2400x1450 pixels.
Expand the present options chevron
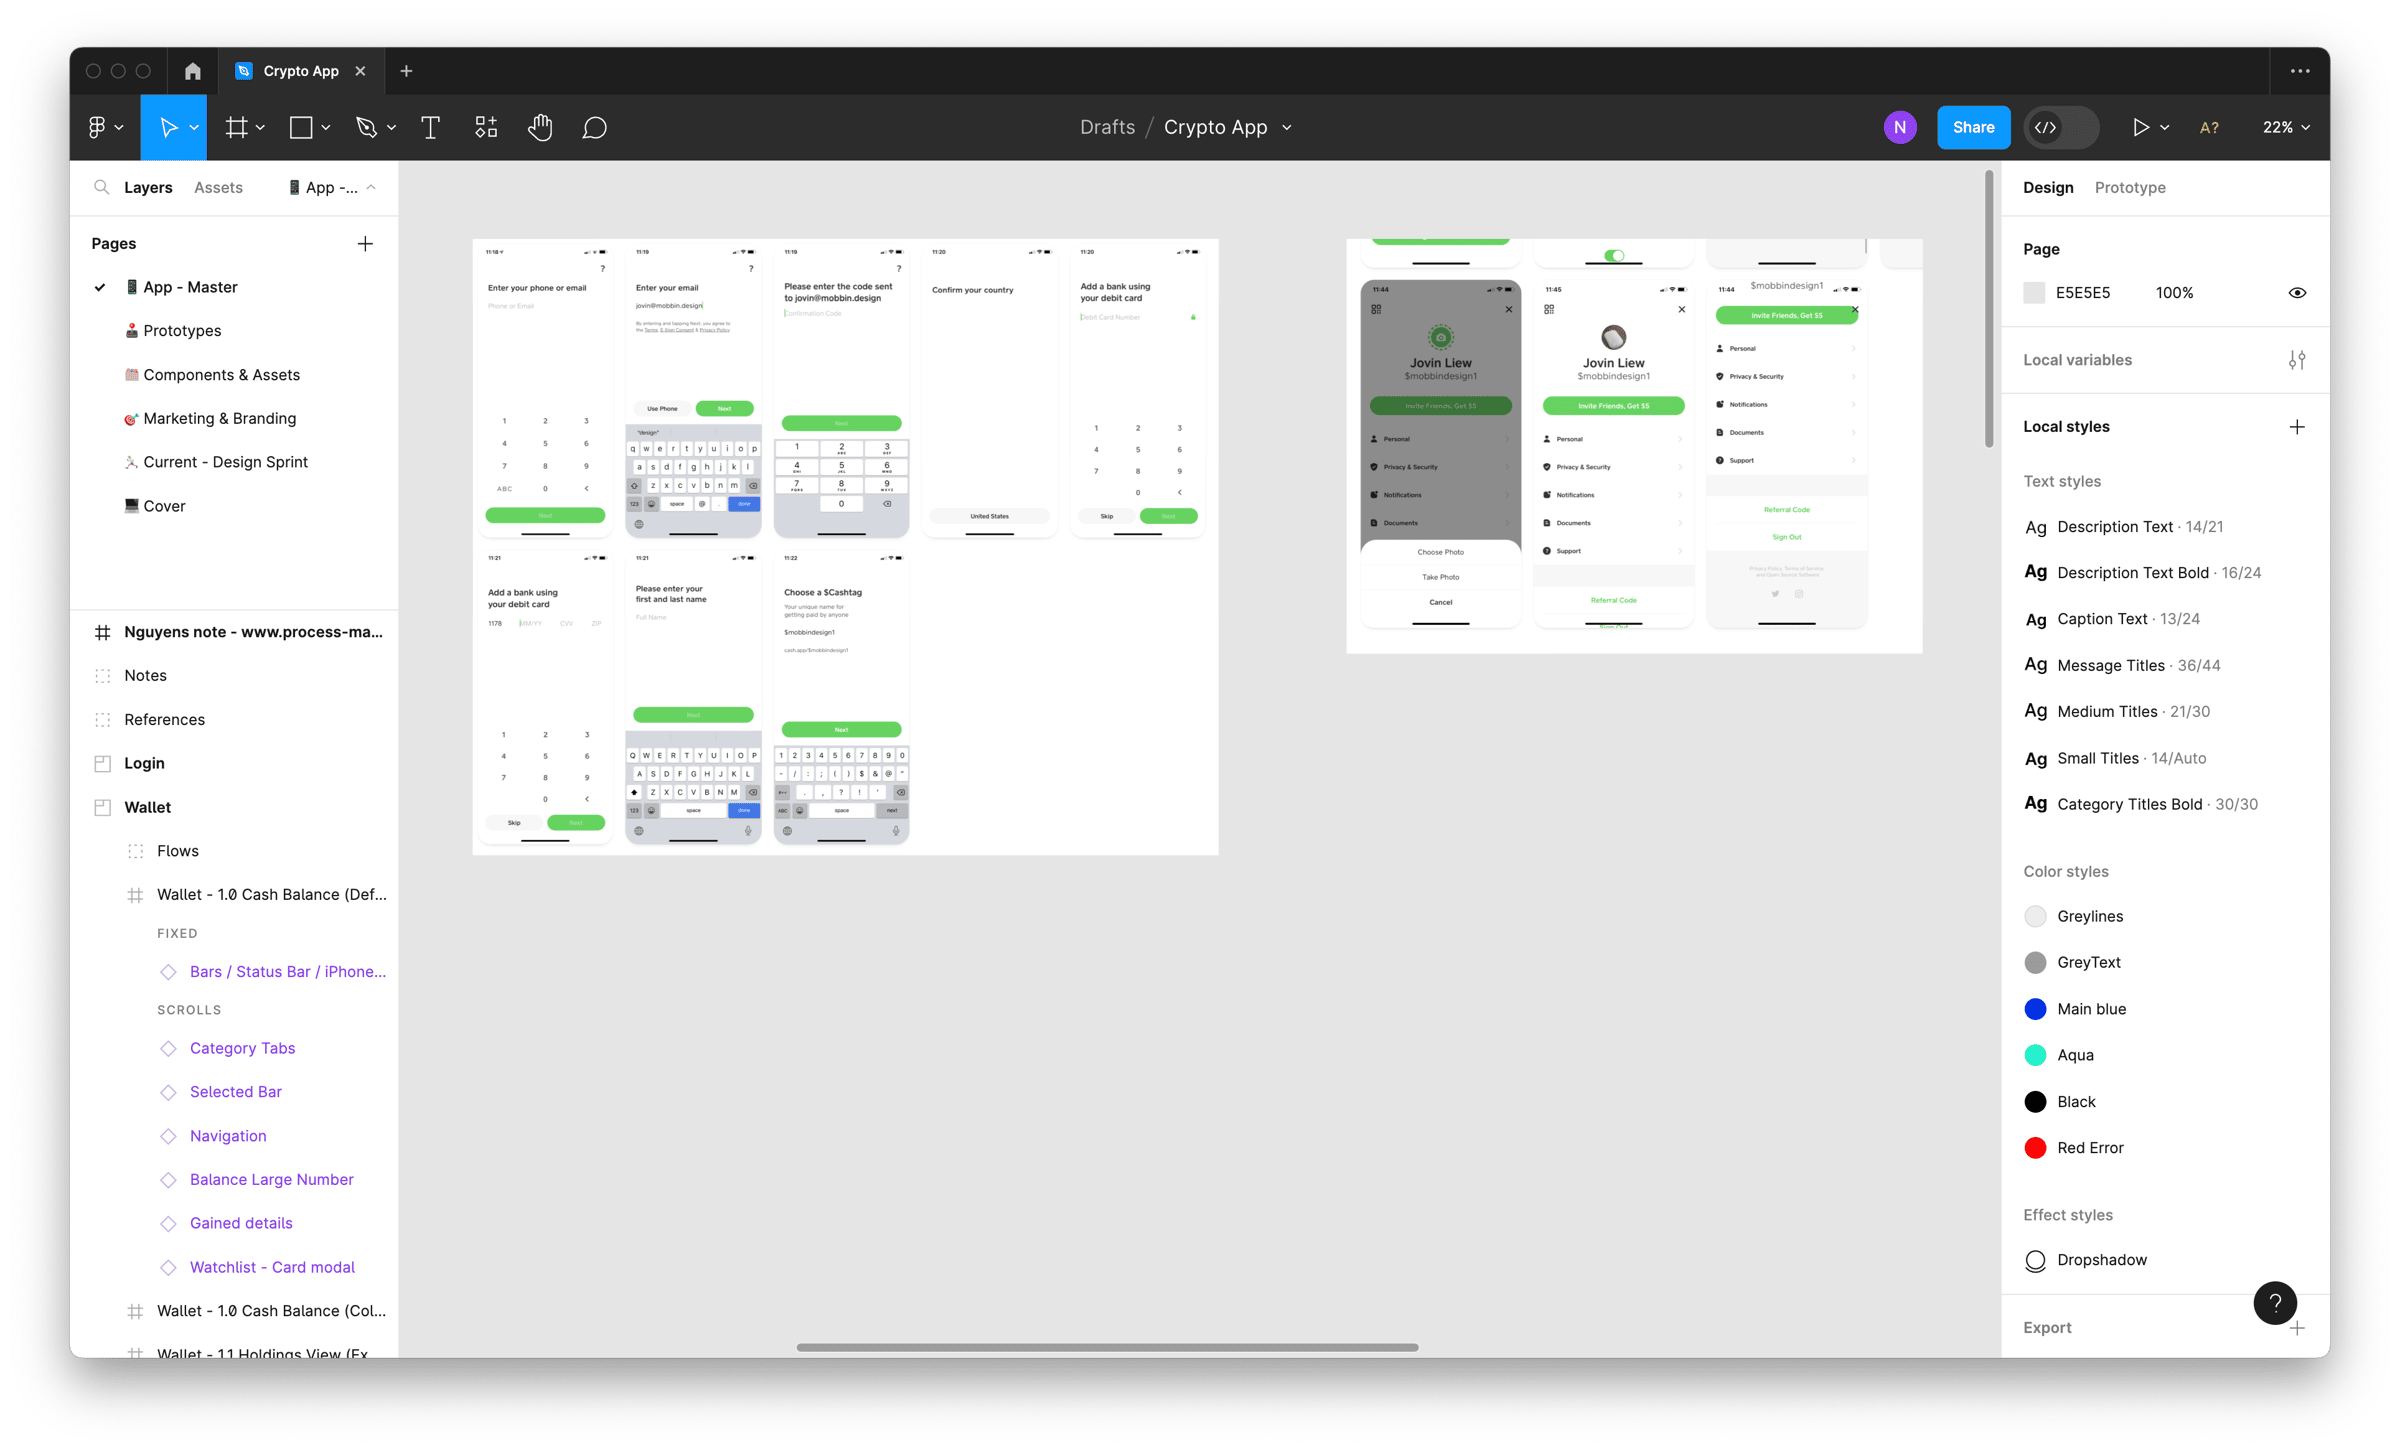point(2164,128)
